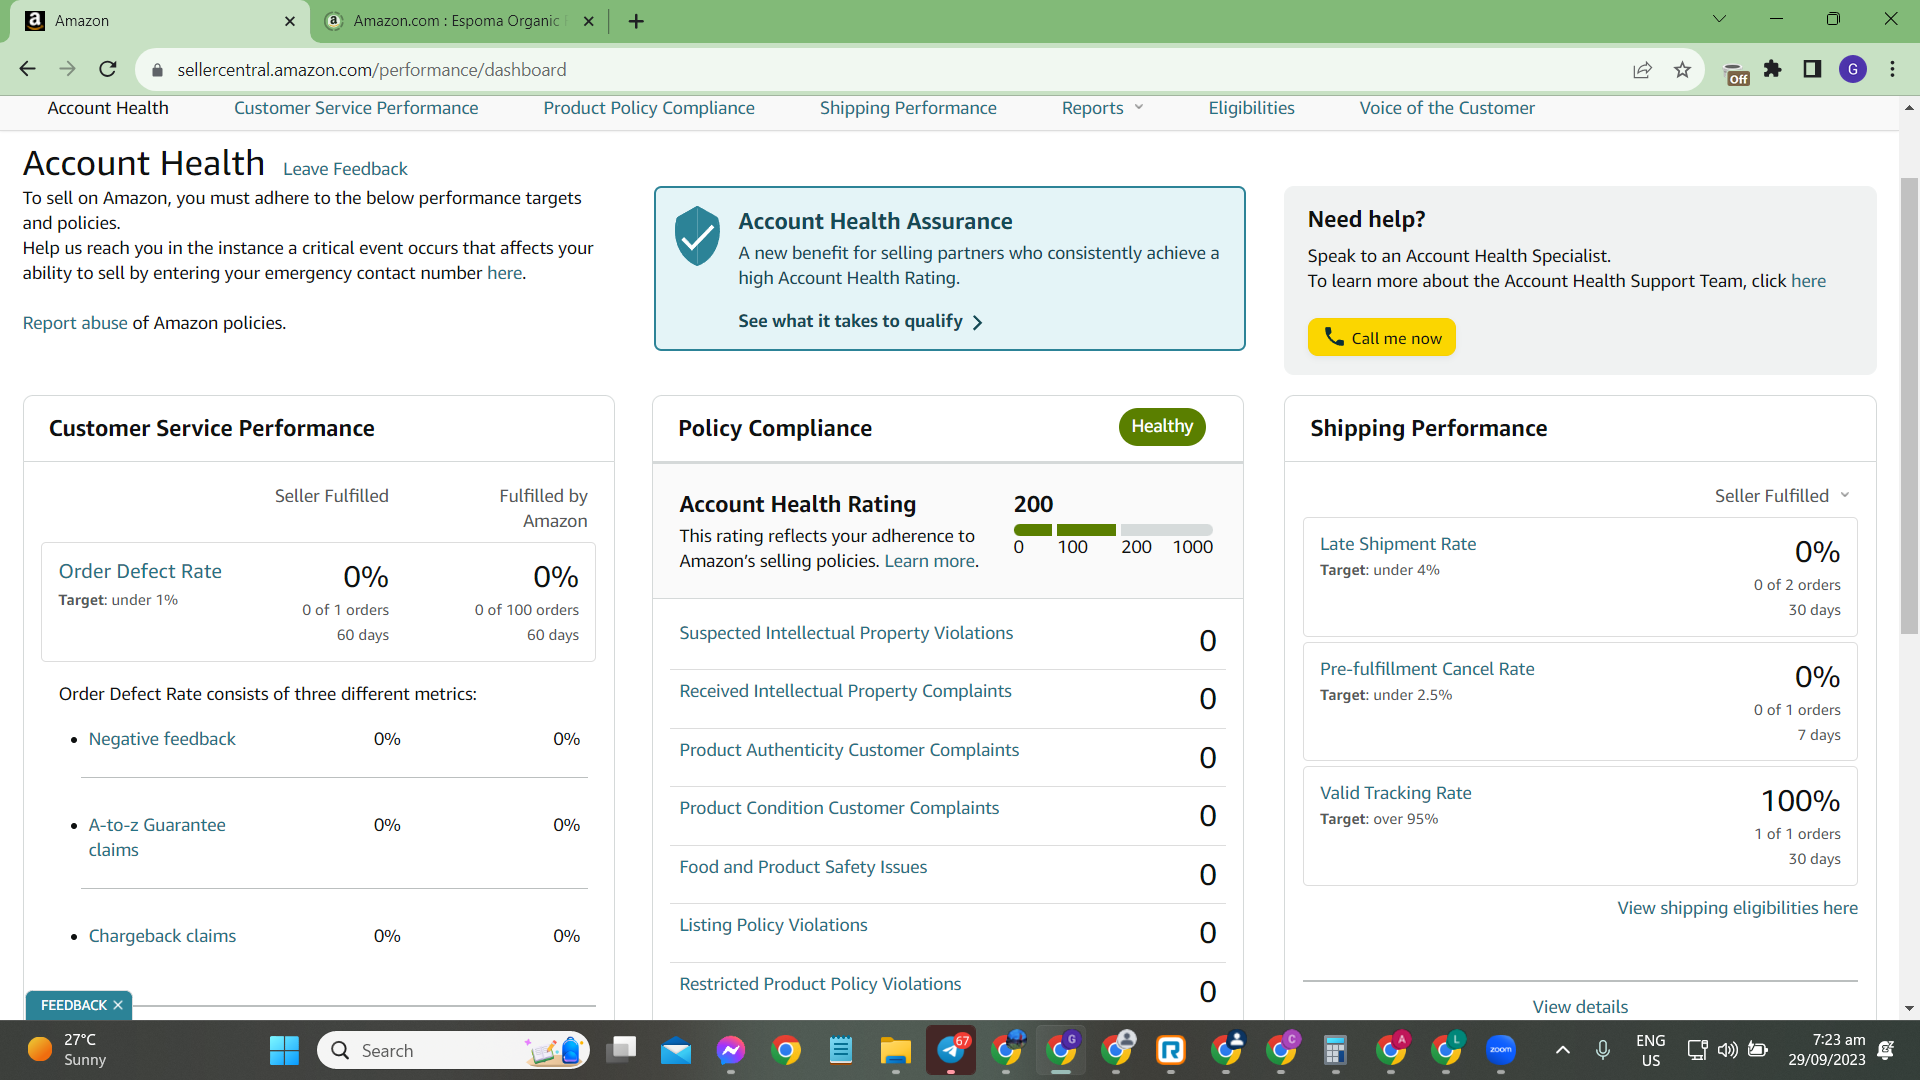The height and width of the screenshot is (1080, 1920).
Task: Open Pre-fulfillment Cancel Rate details
Action: [1427, 669]
